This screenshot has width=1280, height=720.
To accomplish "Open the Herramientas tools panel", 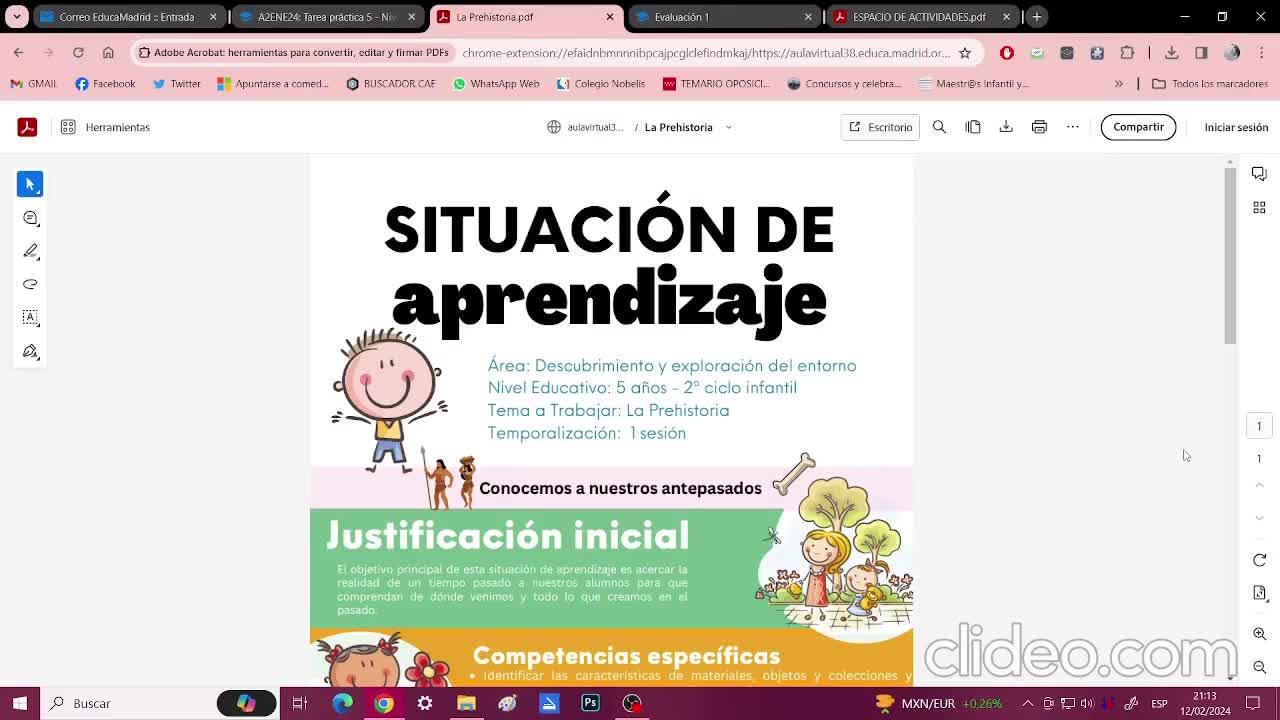I will tap(105, 127).
